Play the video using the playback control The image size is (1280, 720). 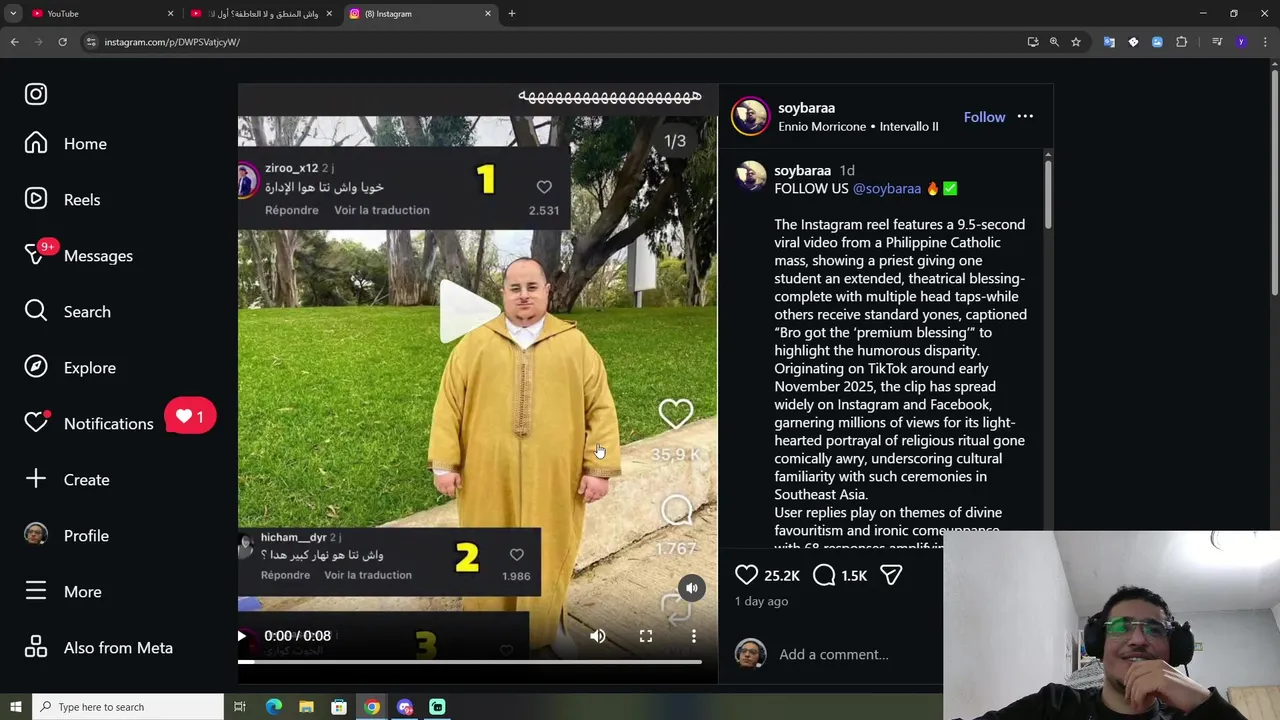point(241,636)
